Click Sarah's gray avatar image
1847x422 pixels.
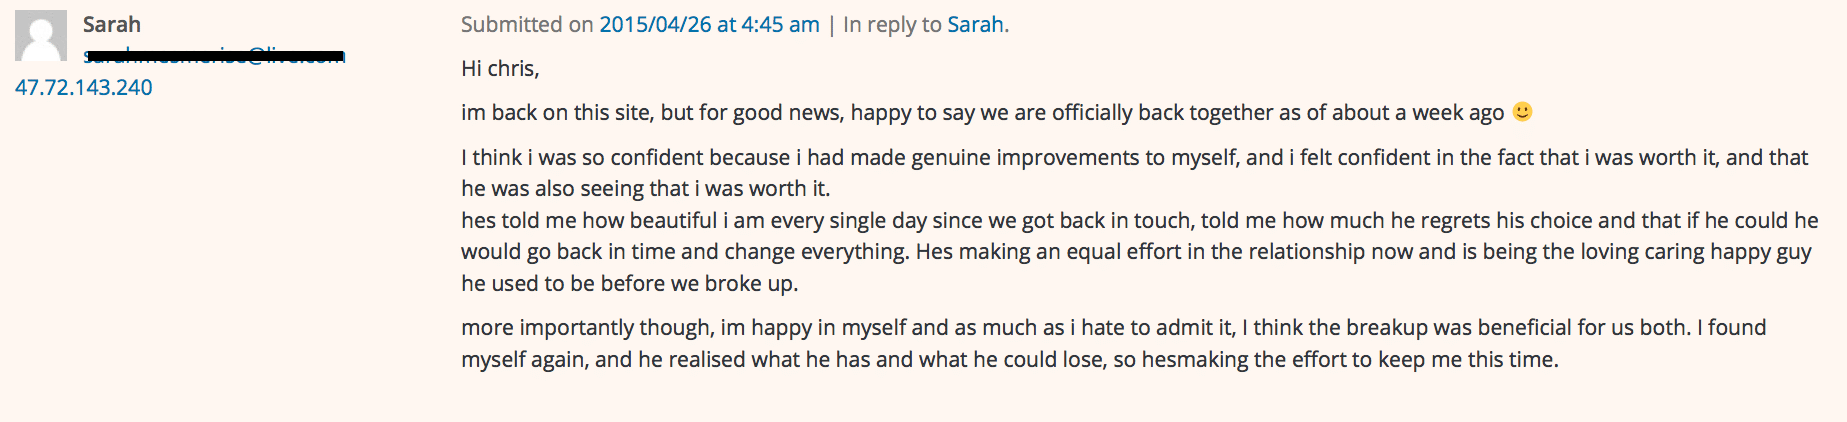(x=41, y=36)
